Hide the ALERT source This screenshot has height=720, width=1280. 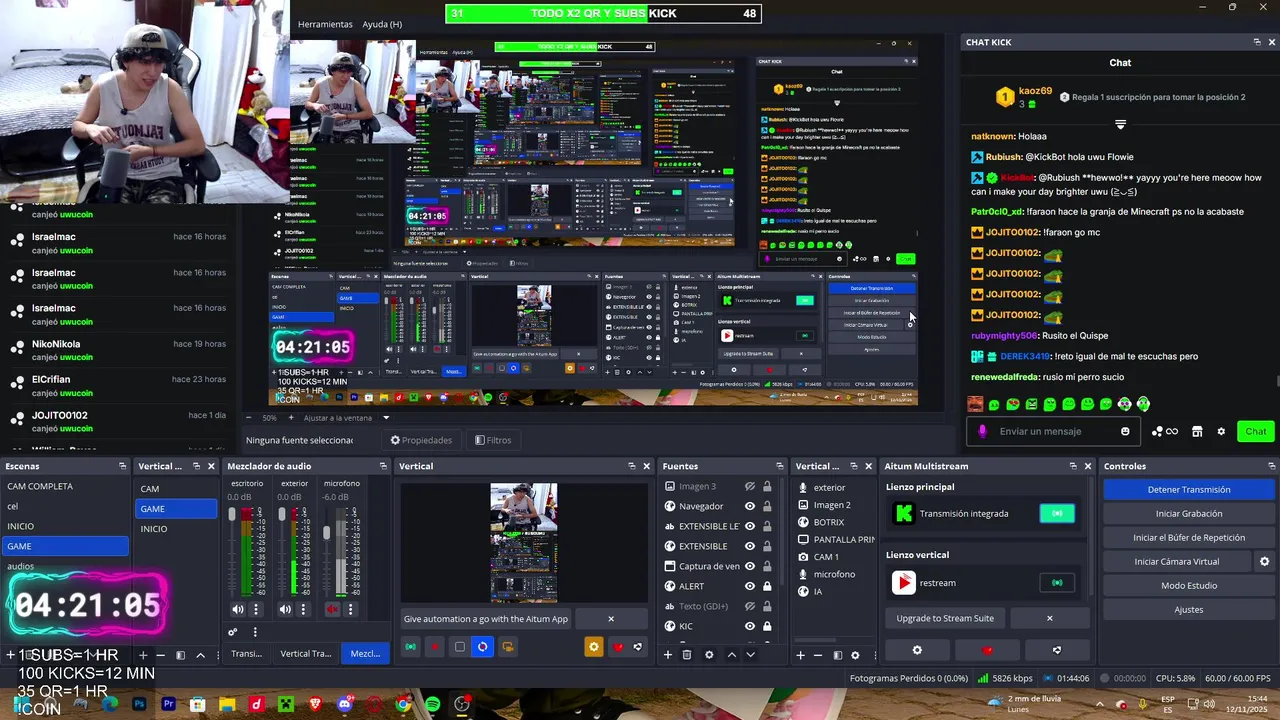pos(749,586)
